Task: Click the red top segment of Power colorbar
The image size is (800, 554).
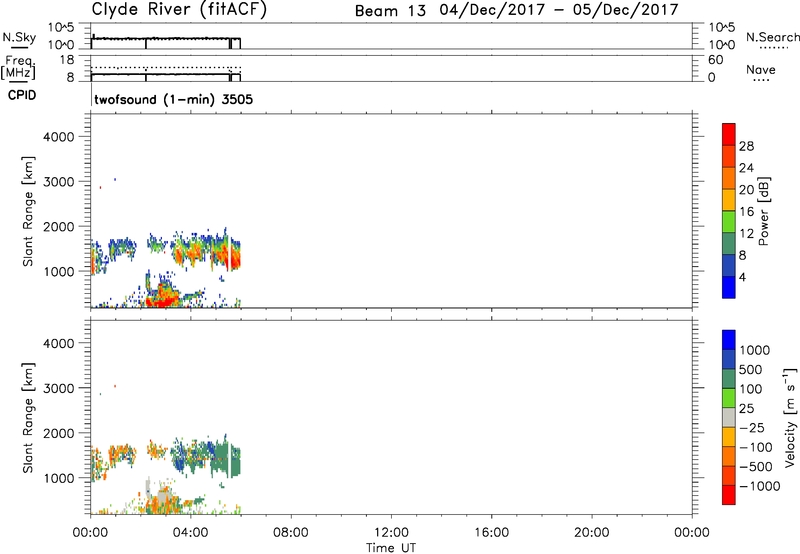Action: (x=729, y=134)
